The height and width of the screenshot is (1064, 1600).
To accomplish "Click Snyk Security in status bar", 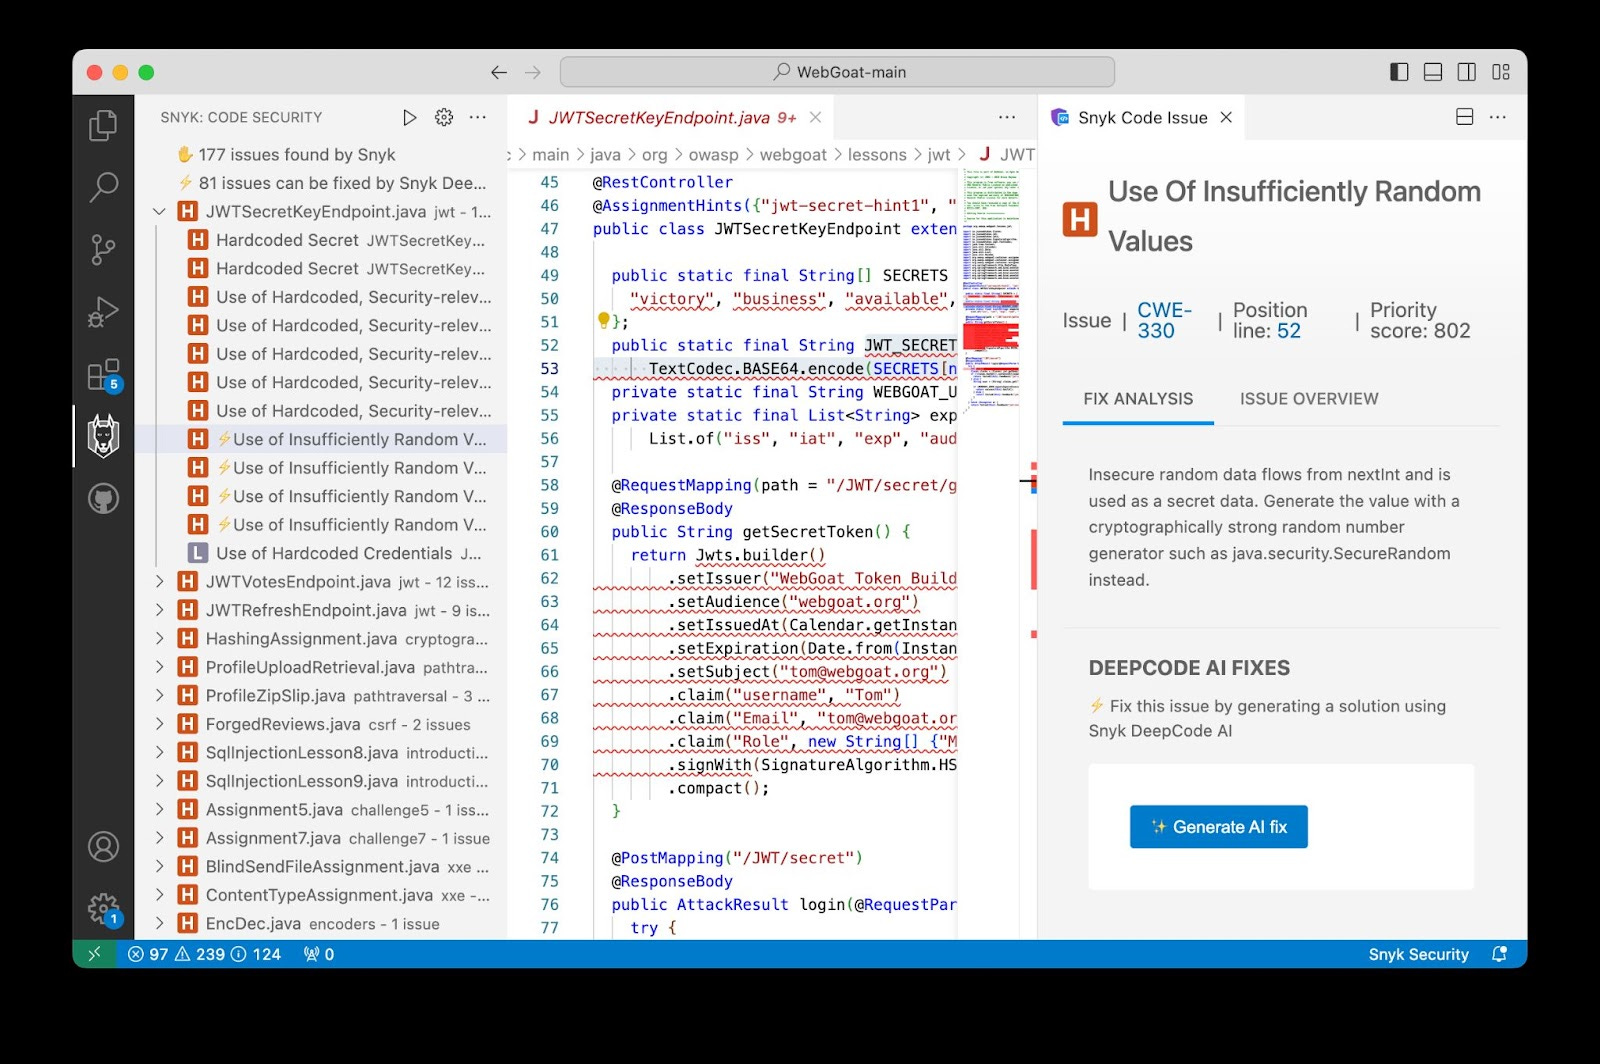I will click(1418, 954).
